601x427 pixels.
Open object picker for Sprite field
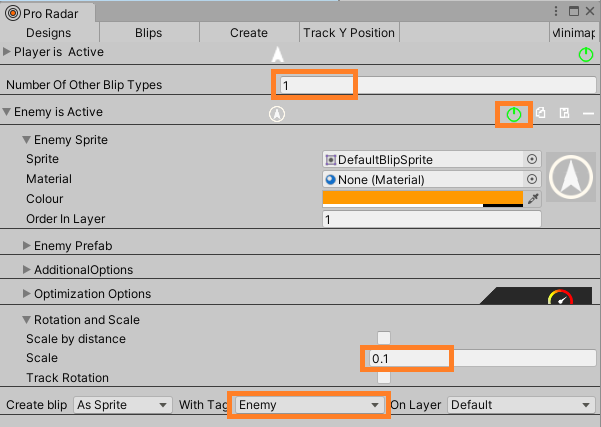click(x=532, y=159)
